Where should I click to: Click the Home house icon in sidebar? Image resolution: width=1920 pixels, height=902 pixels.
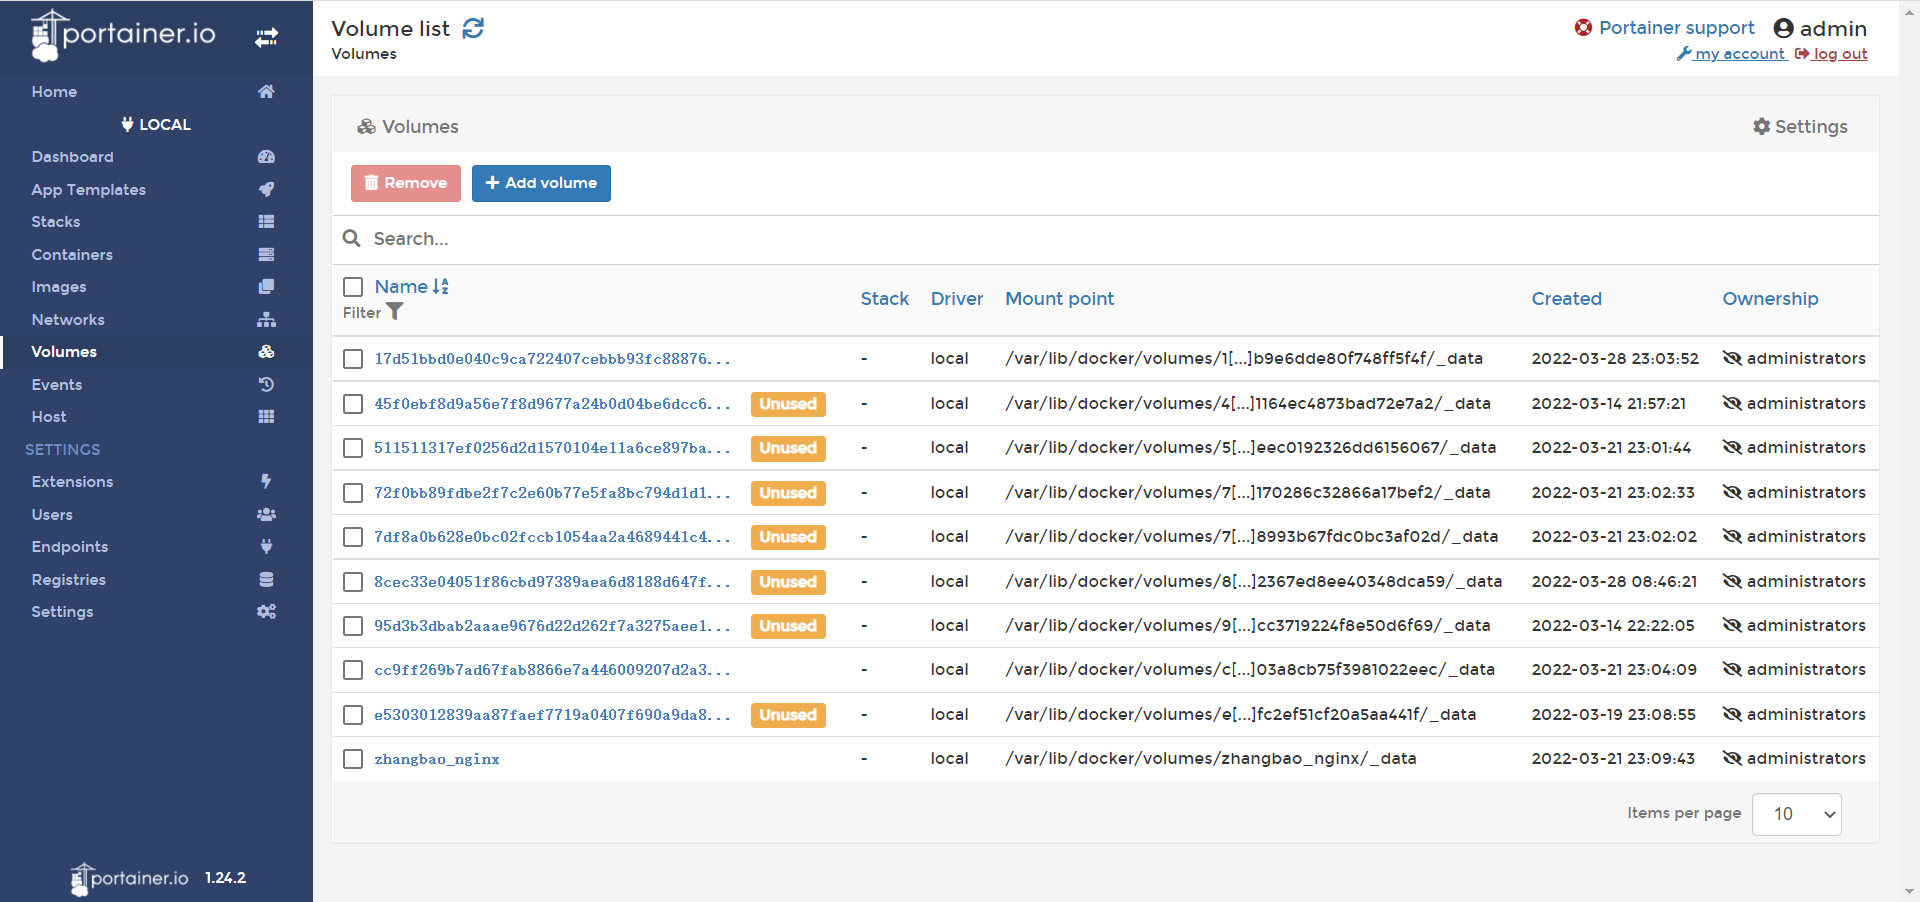click(x=266, y=92)
